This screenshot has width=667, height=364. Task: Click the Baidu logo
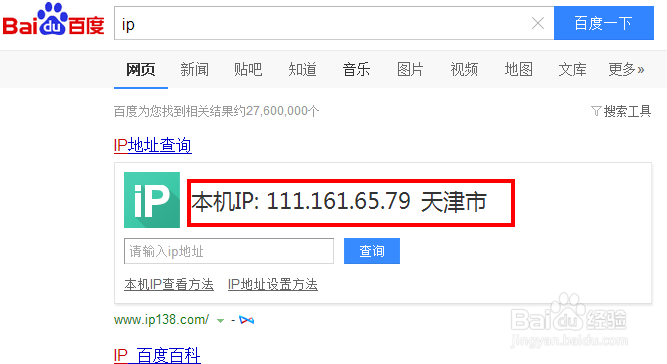[x=54, y=20]
